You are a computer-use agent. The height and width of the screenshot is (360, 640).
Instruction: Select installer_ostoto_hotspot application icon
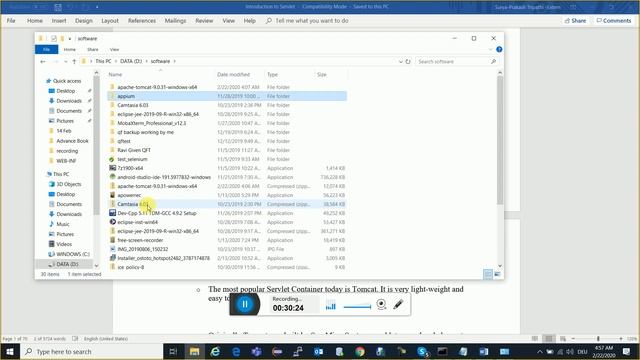(112, 258)
